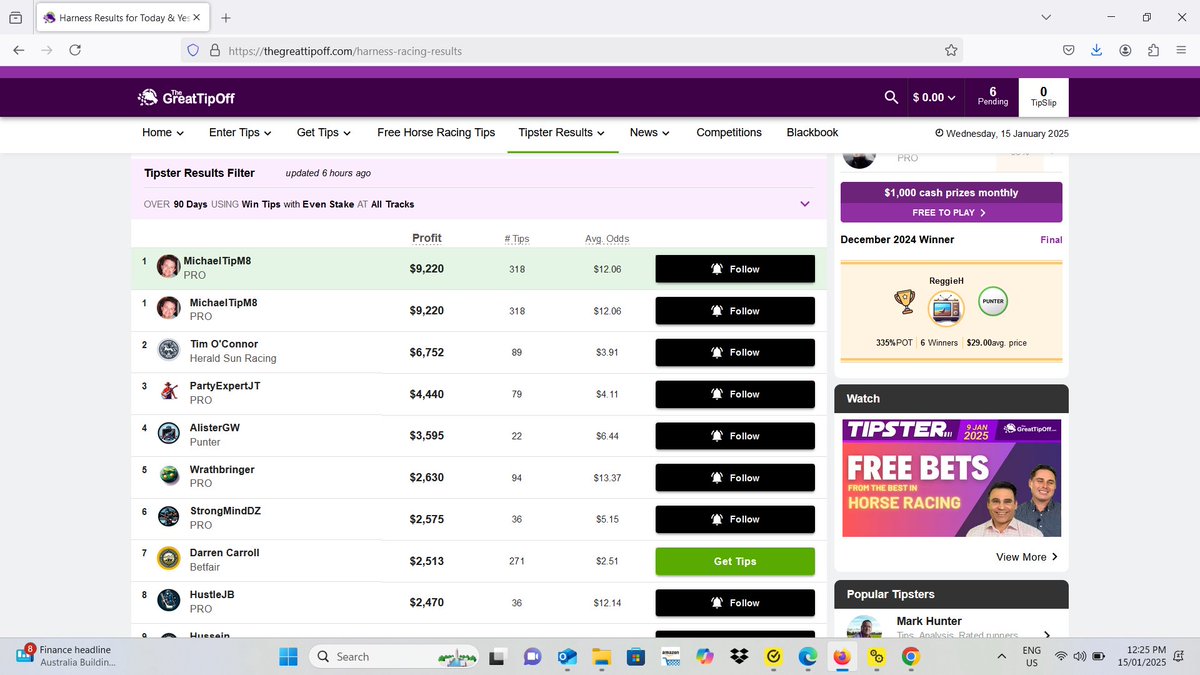Follow Tim O'Connor
The width and height of the screenshot is (1200, 675).
click(735, 352)
